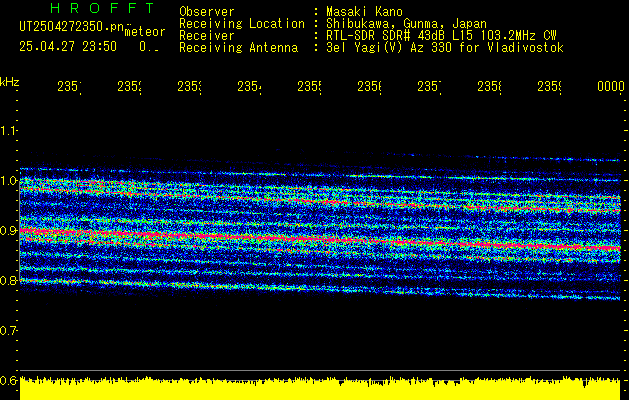Image resolution: width=629 pixels, height=400 pixels.
Task: Click the Receiving Location label
Action: (x=242, y=24)
